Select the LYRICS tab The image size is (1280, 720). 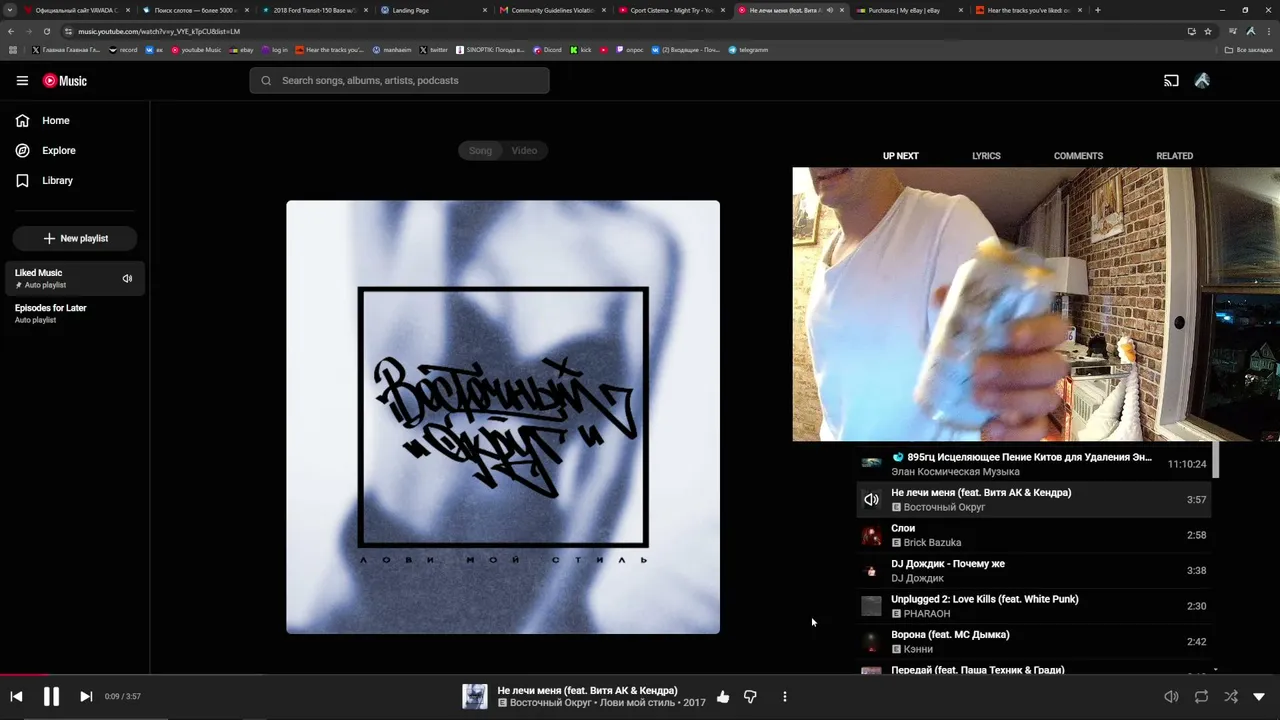point(986,156)
